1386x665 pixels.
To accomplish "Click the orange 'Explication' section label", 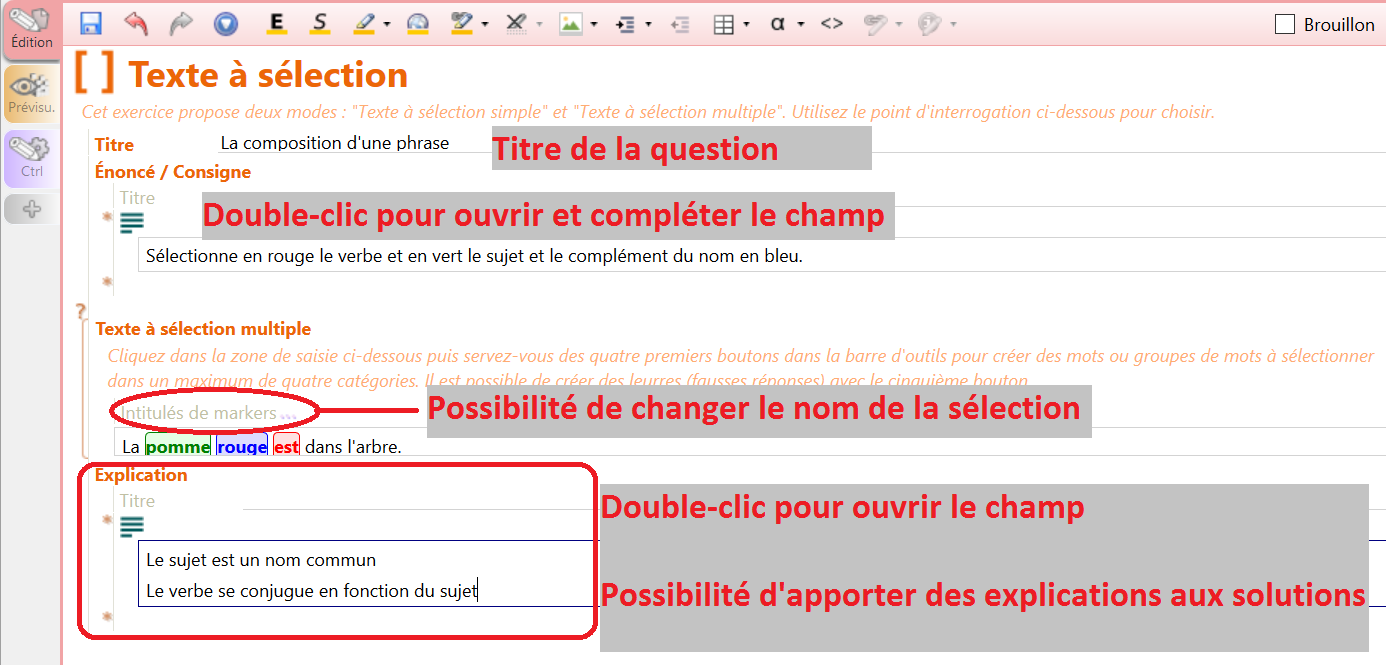I will click(x=141, y=475).
